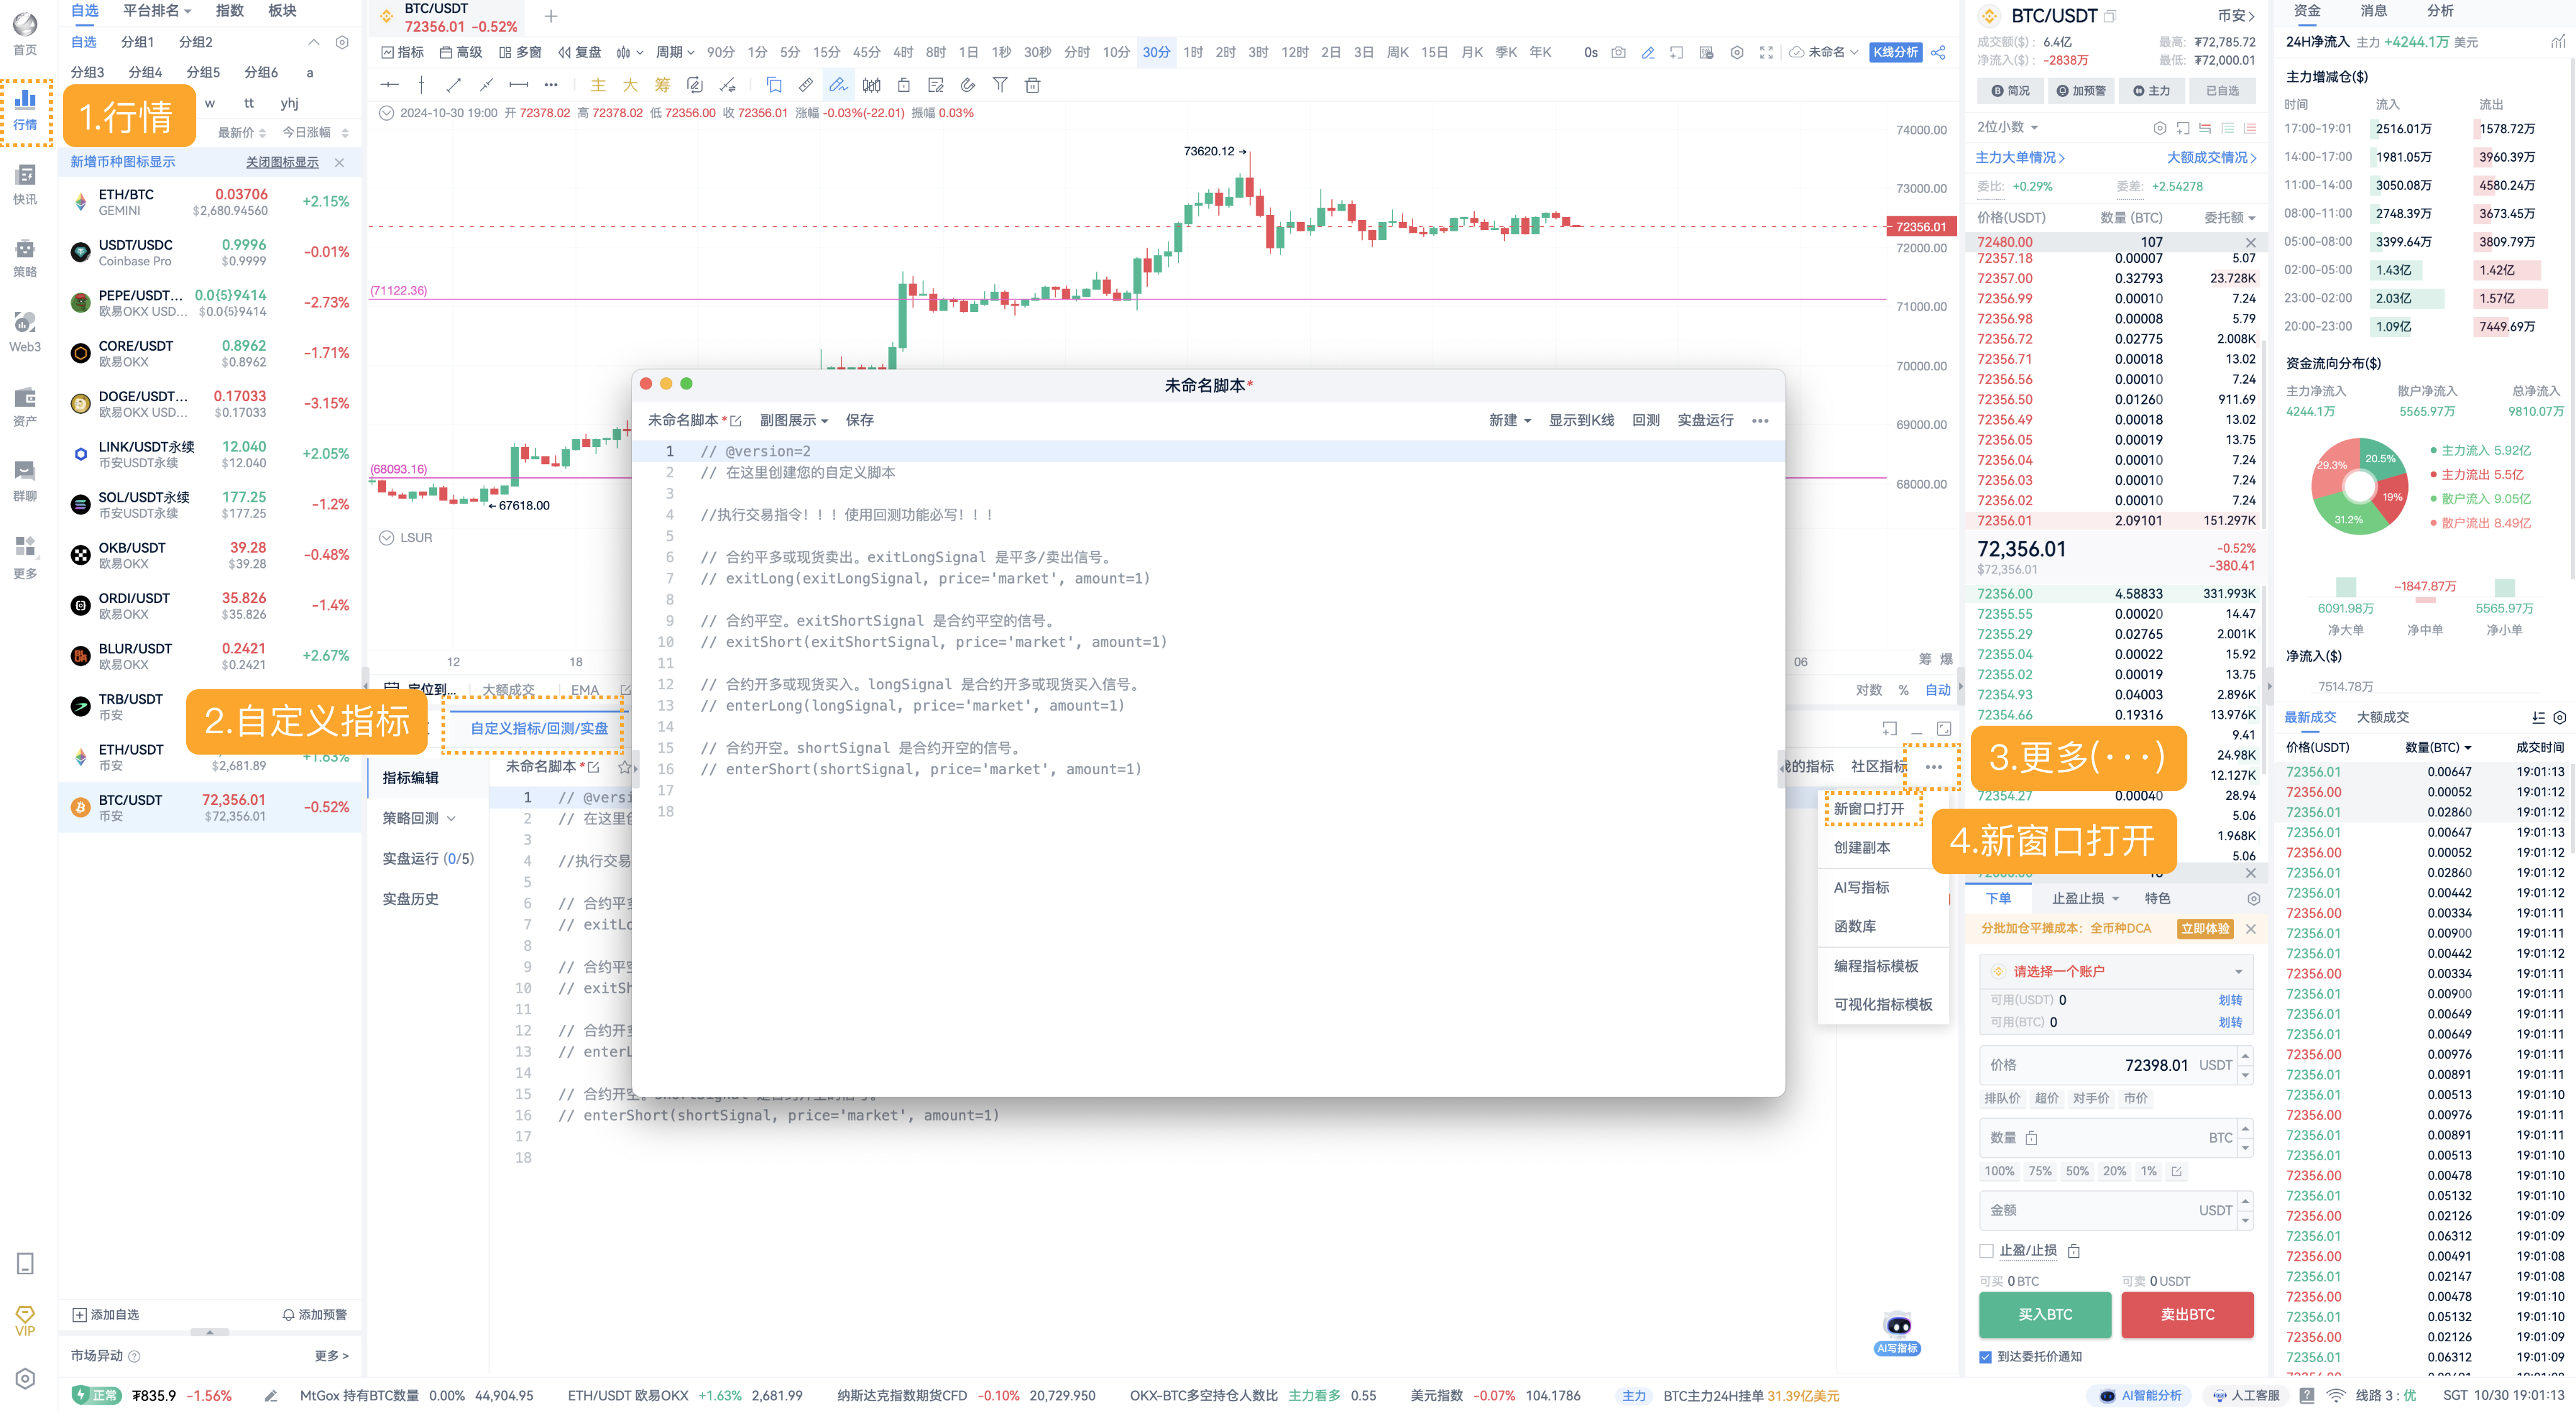This screenshot has height=1413, width=2576.
Task: Open the 策略 strategy sidebar icon
Action: [x=25, y=257]
